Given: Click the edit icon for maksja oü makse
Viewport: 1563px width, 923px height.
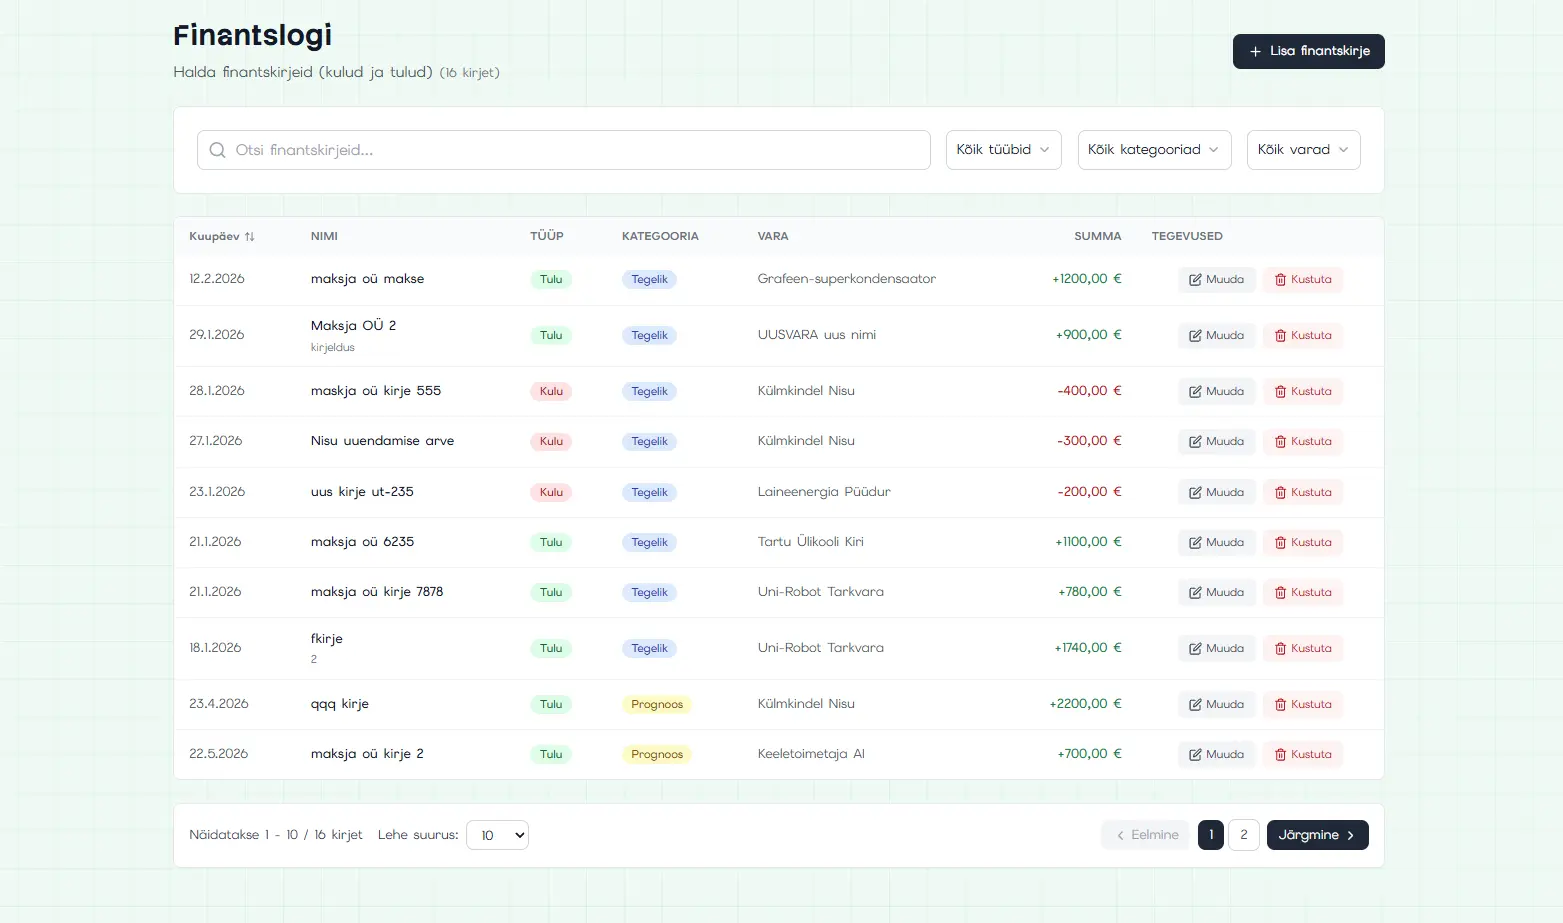Looking at the screenshot, I should click(1195, 280).
